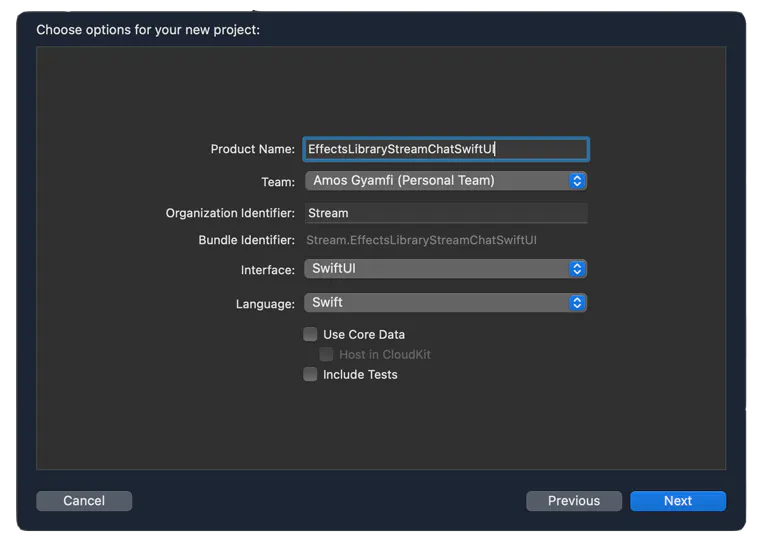This screenshot has width=757, height=546.
Task: Open the Team dropdown showing Amos Gyamfi
Action: pyautogui.click(x=446, y=181)
